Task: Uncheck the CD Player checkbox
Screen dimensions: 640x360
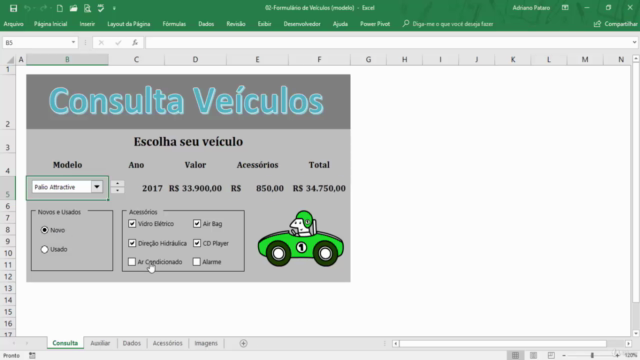Action: tap(197, 243)
